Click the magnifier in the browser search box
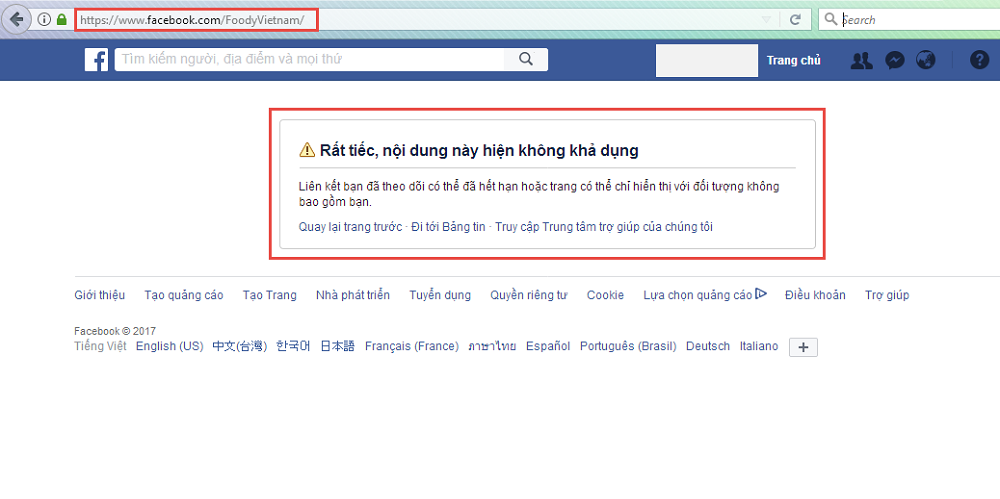 tap(830, 19)
